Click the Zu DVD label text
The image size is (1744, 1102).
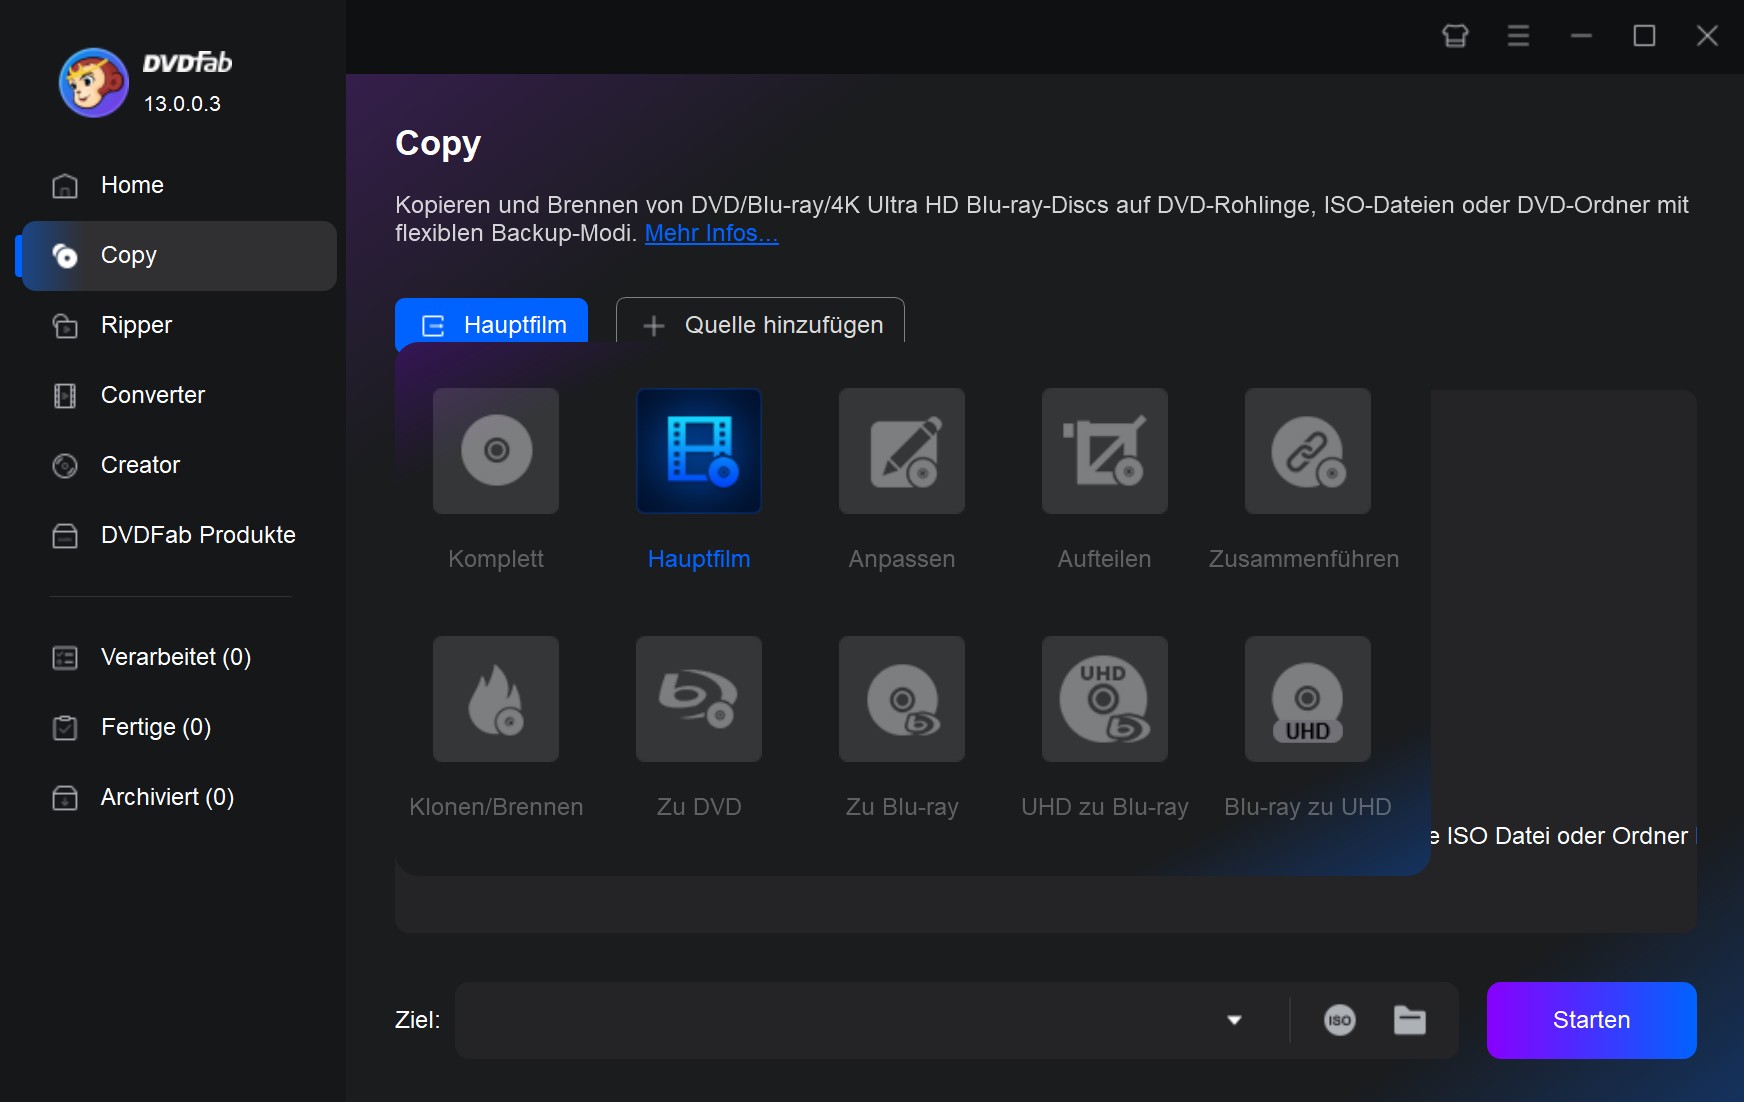699,807
